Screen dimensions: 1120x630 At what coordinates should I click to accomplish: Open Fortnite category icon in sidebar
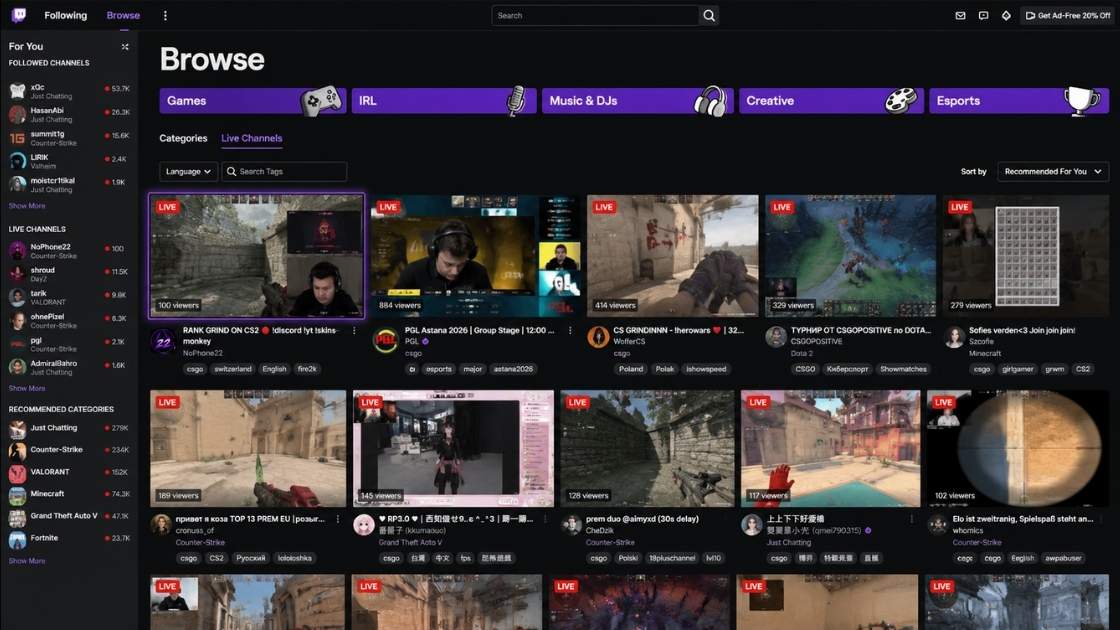tap(17, 539)
